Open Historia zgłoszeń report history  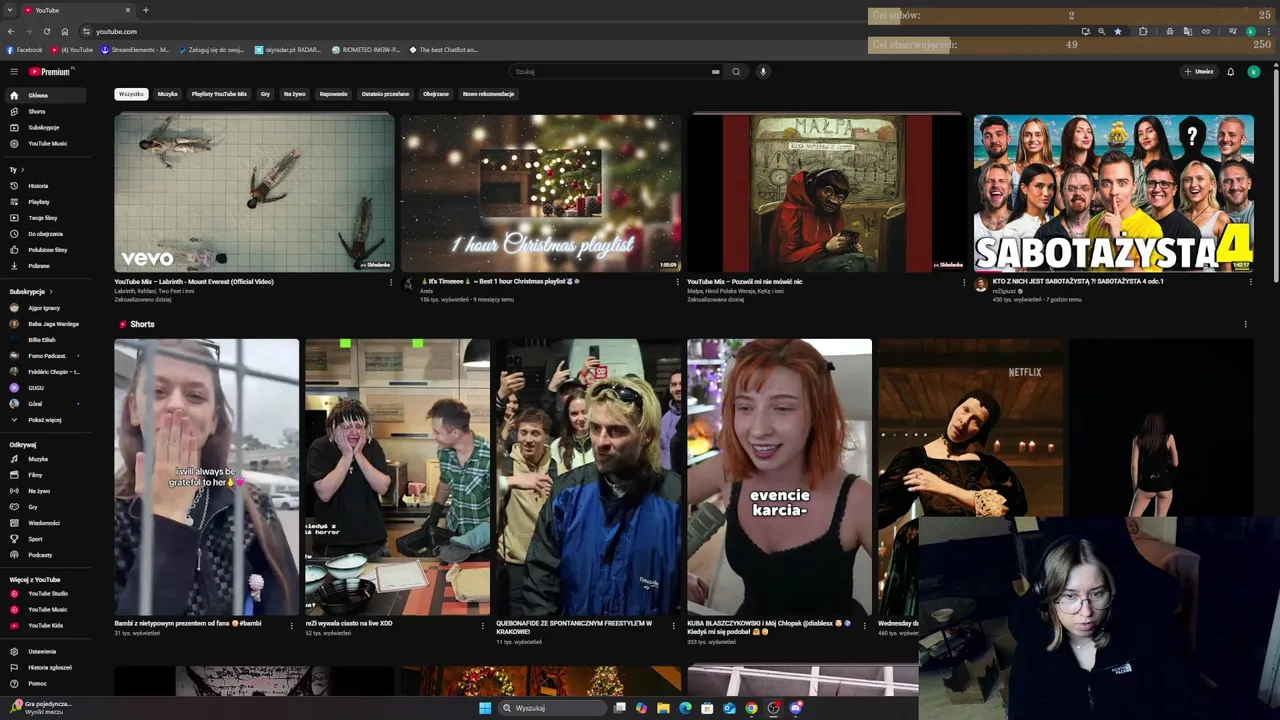click(46, 668)
